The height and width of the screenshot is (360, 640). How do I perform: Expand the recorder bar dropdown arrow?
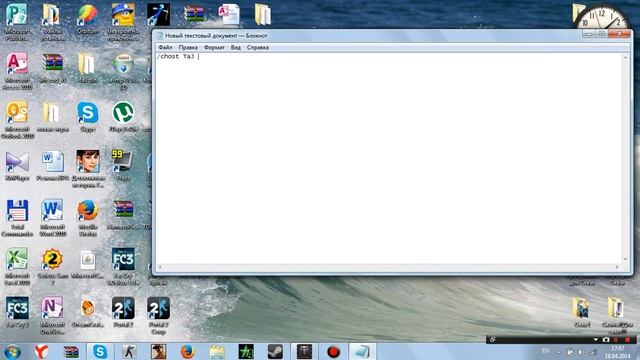click(x=596, y=340)
